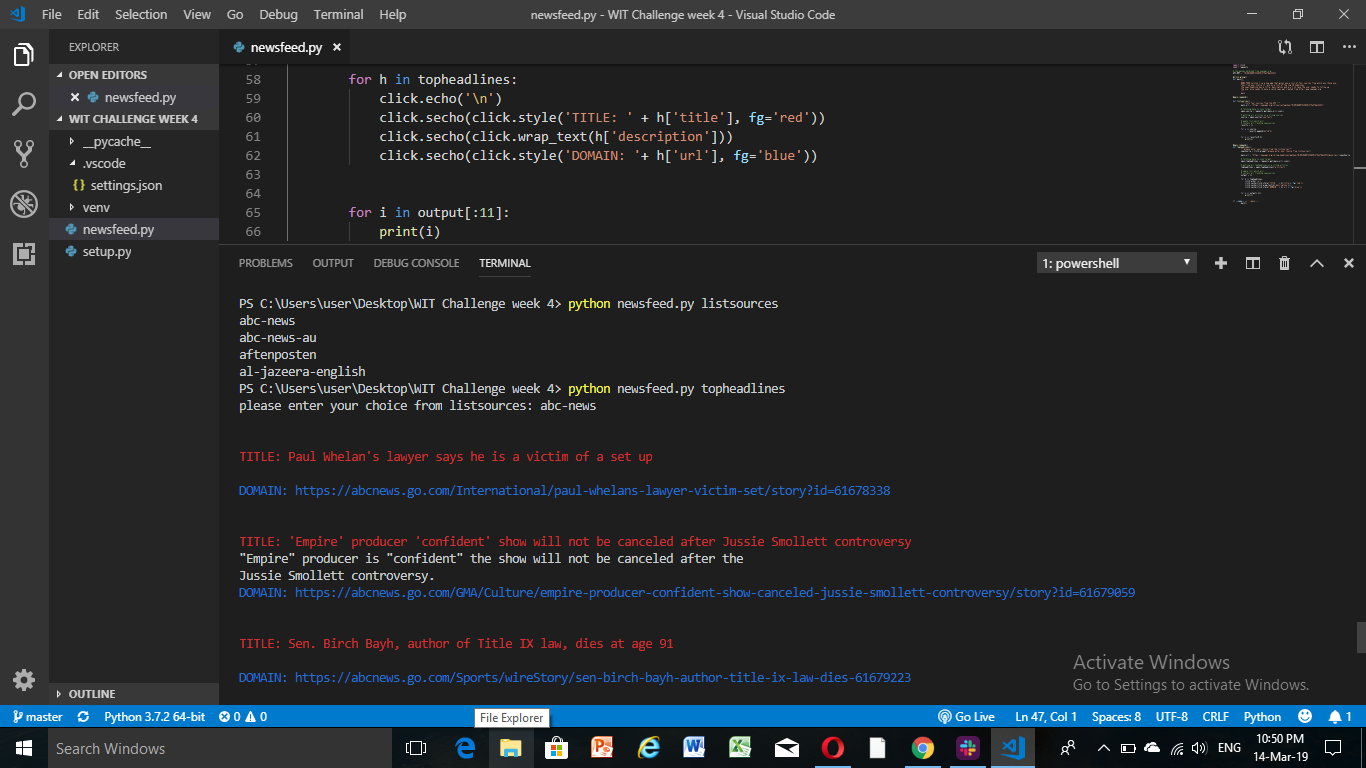Switch to the Output tab
1366x768 pixels.
point(333,263)
